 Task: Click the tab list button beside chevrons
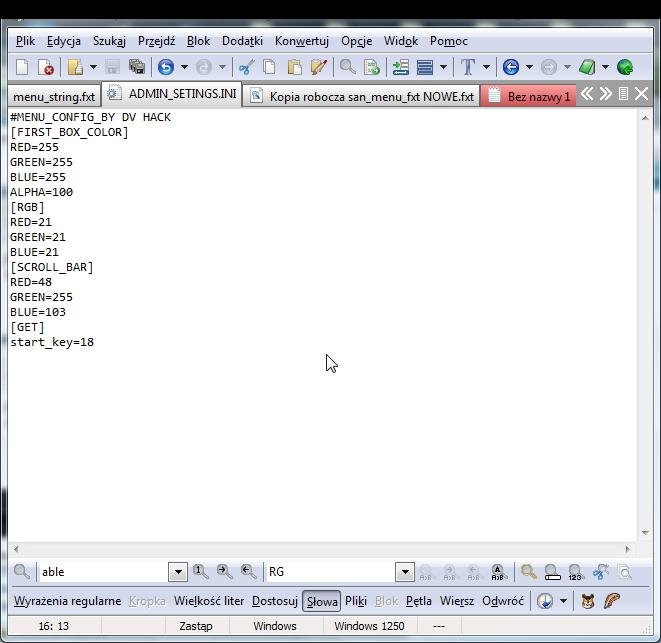click(x=623, y=94)
